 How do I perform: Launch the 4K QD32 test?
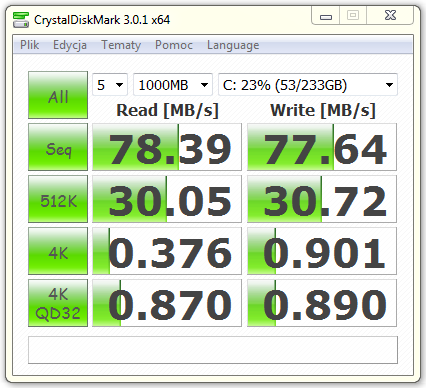(x=58, y=303)
